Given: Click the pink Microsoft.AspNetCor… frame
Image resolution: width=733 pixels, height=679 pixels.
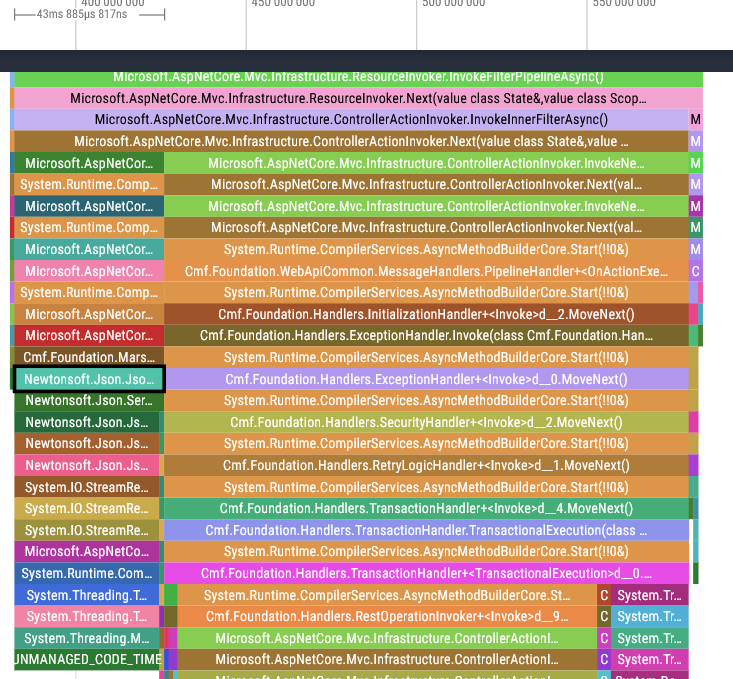Looking at the screenshot, I should [89, 271].
